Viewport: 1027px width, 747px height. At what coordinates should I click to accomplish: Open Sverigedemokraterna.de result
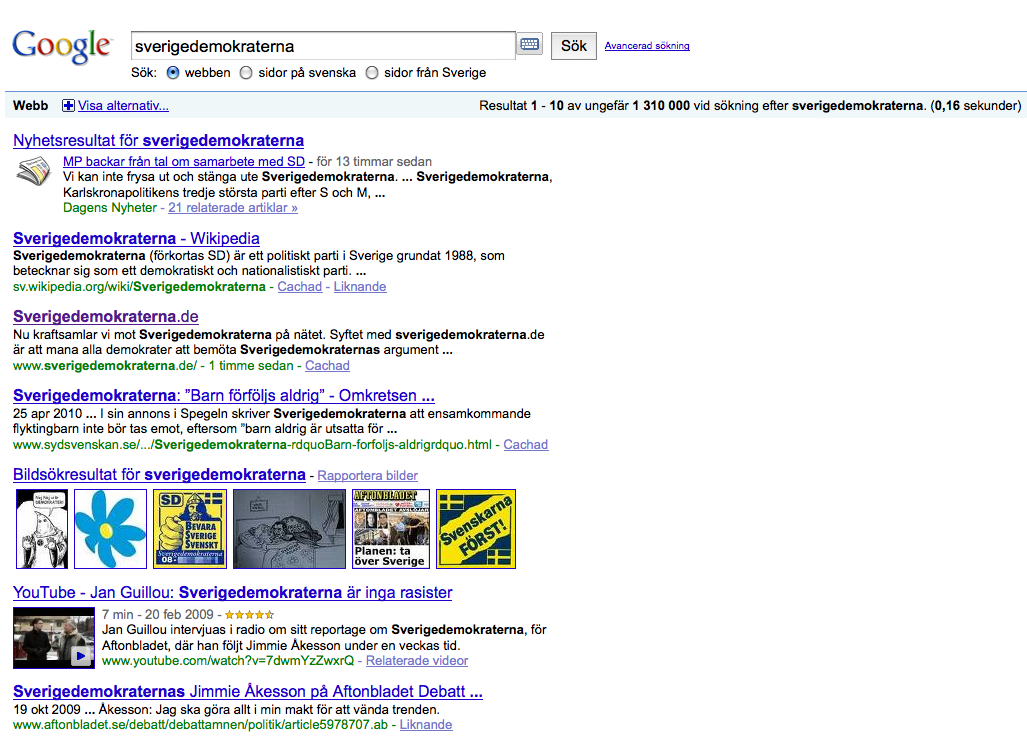pyautogui.click(x=105, y=316)
